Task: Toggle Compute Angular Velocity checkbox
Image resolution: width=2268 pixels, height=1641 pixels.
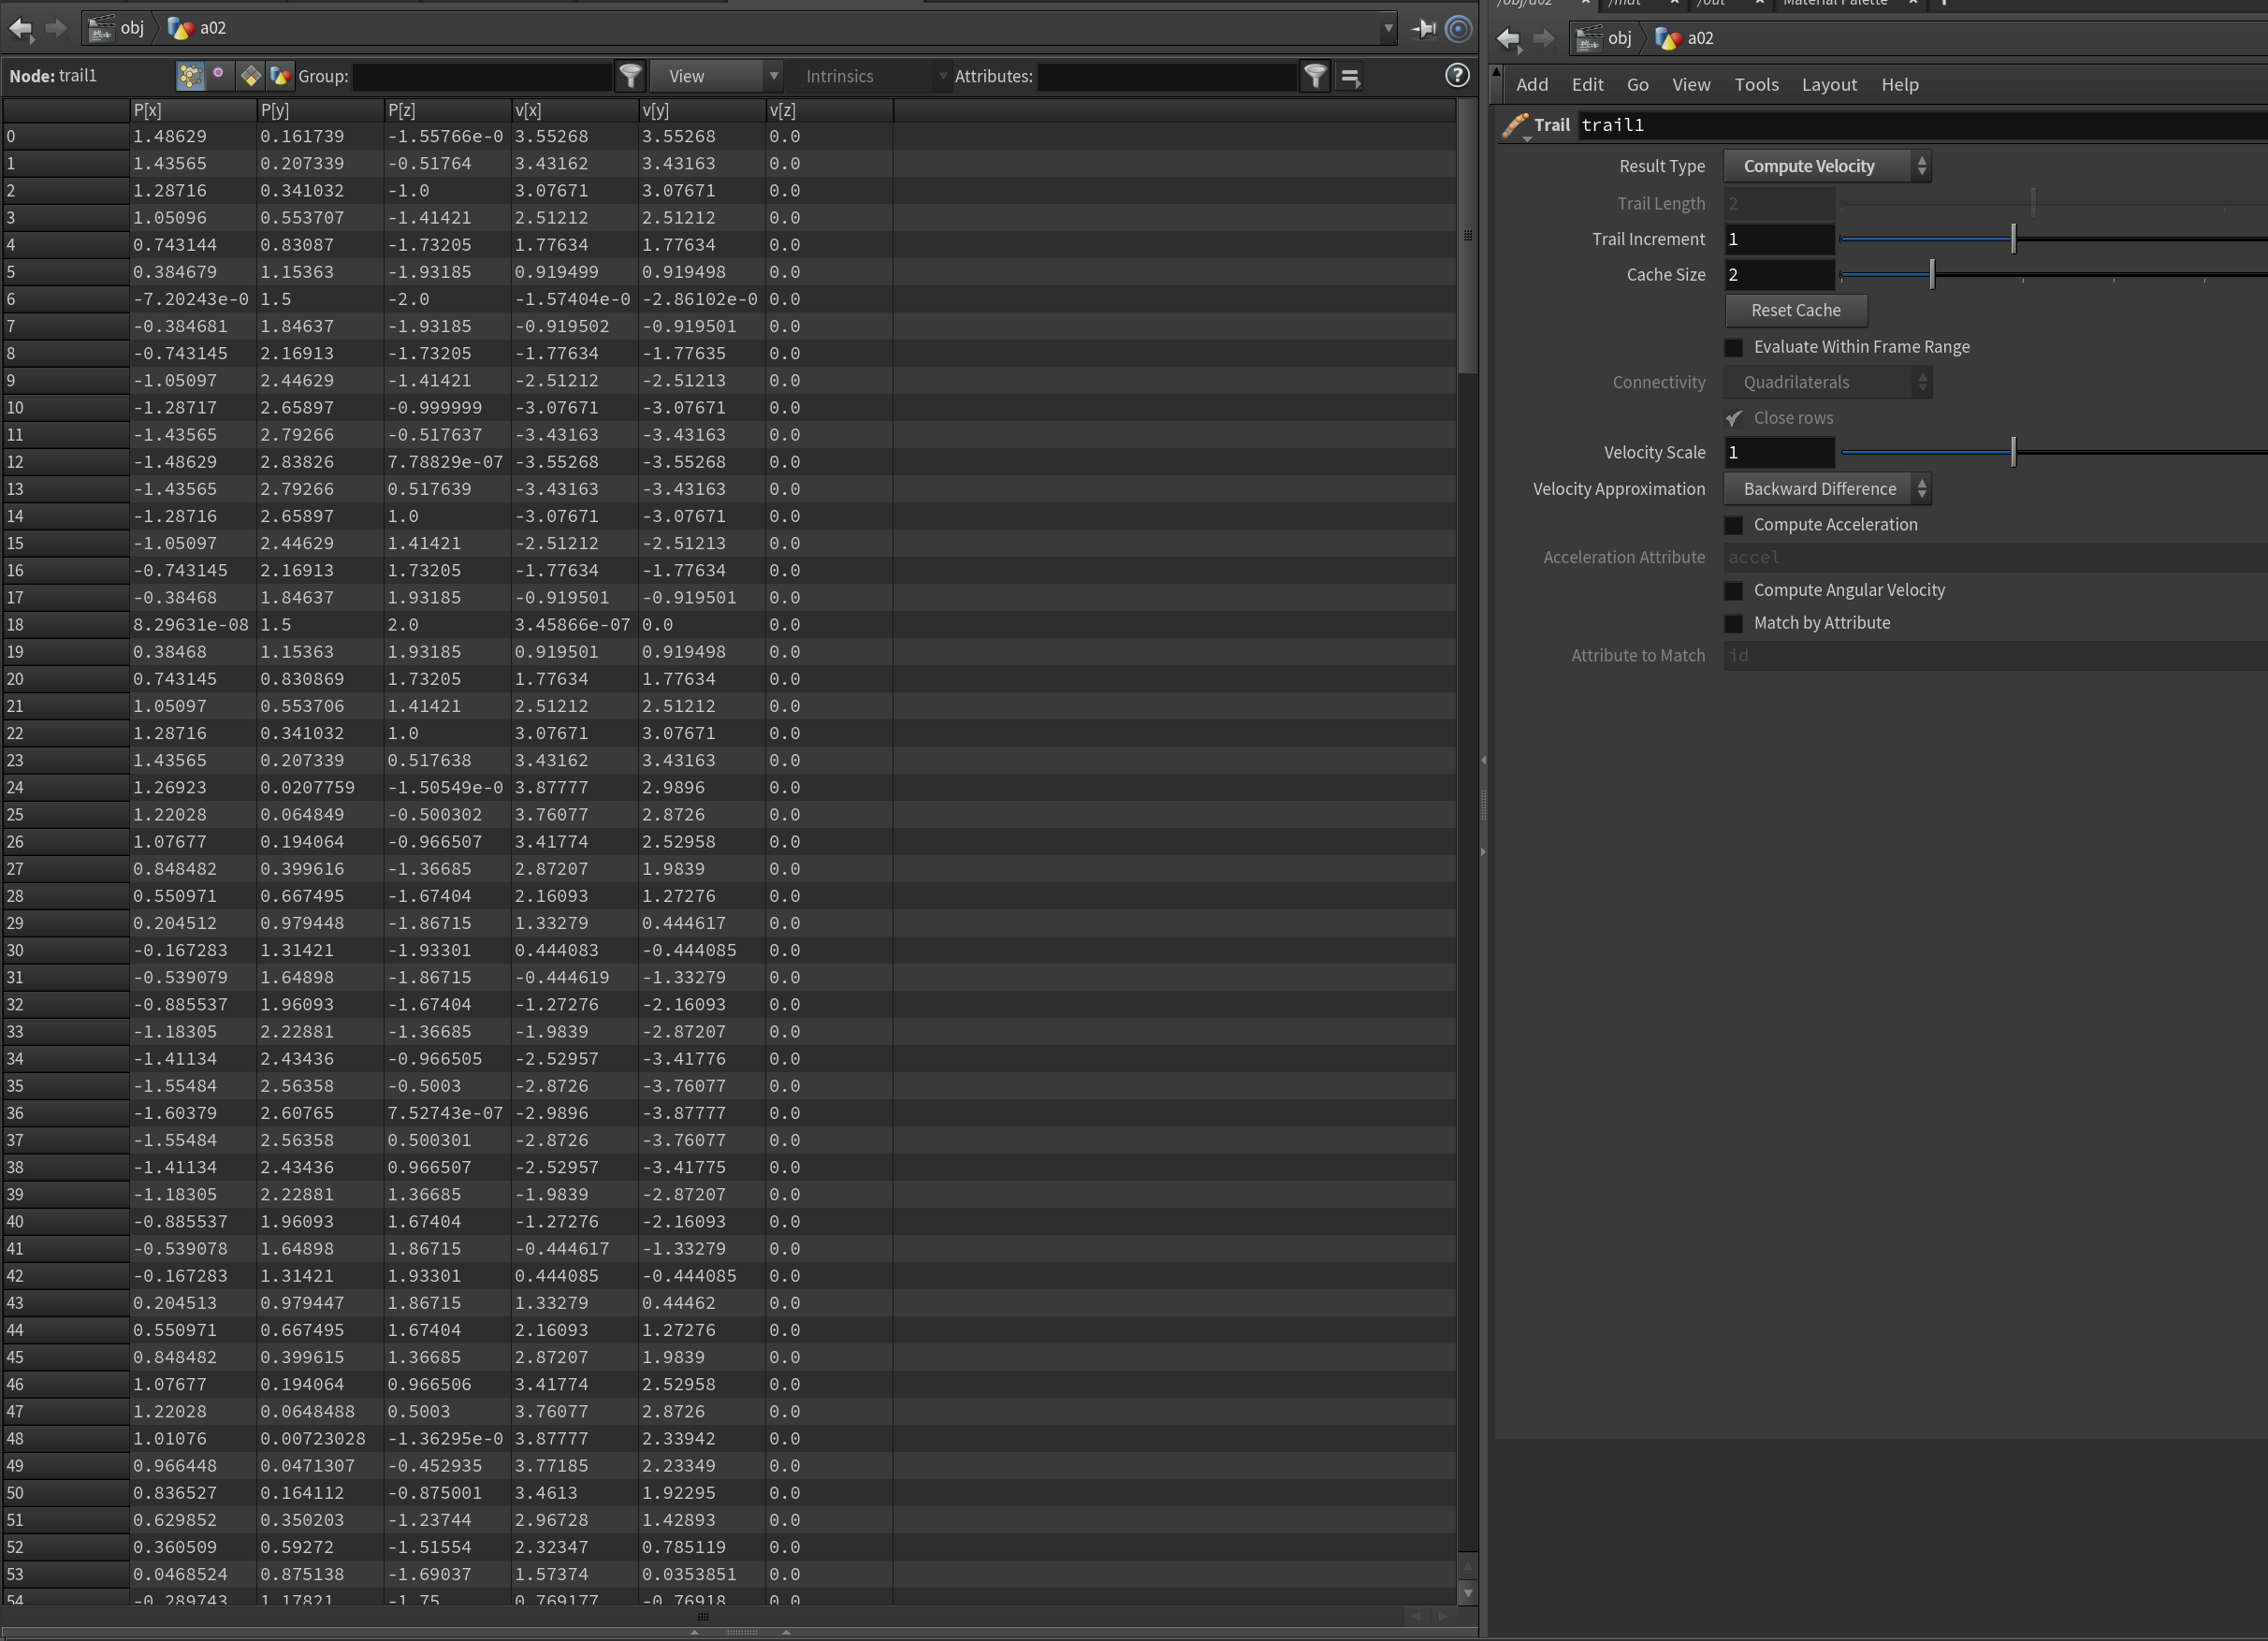Action: (x=1734, y=591)
